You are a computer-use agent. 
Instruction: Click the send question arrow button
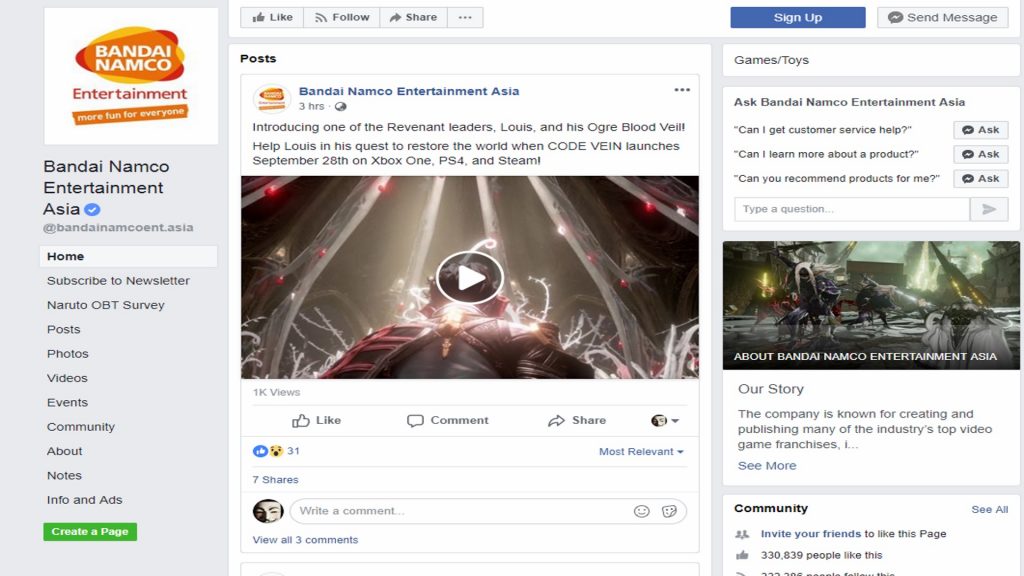pos(989,209)
